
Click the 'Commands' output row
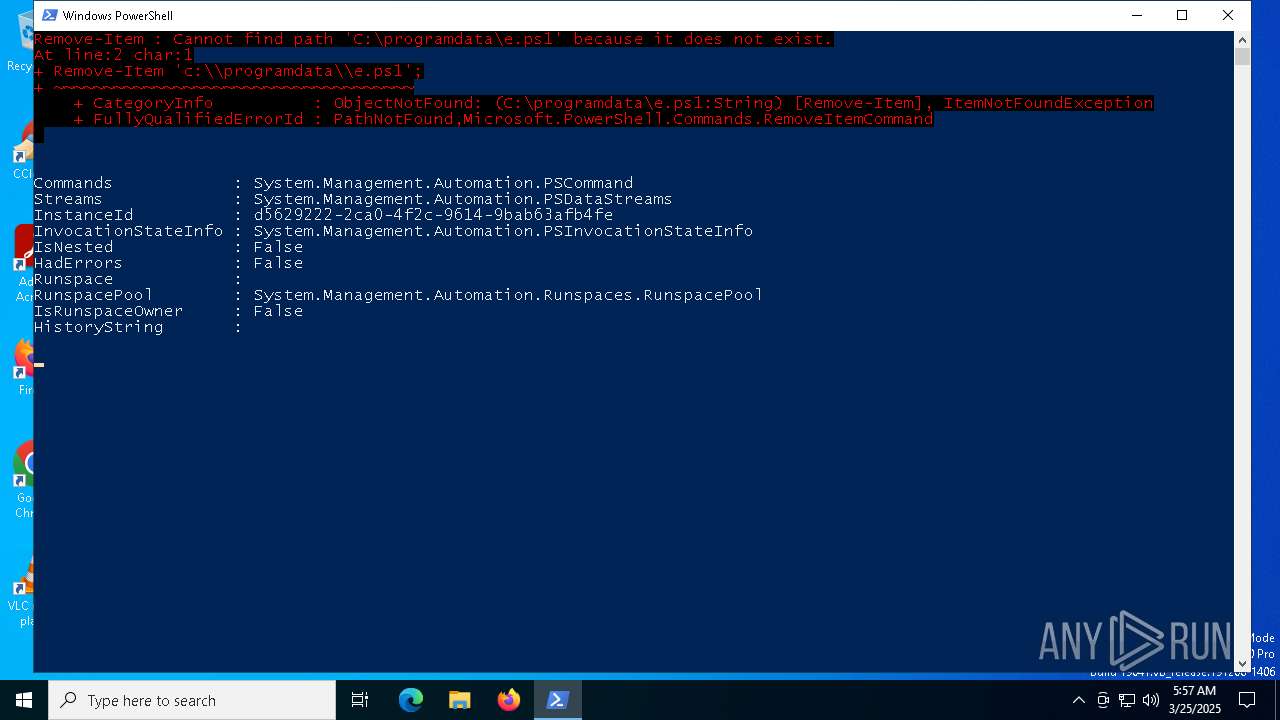tap(333, 183)
